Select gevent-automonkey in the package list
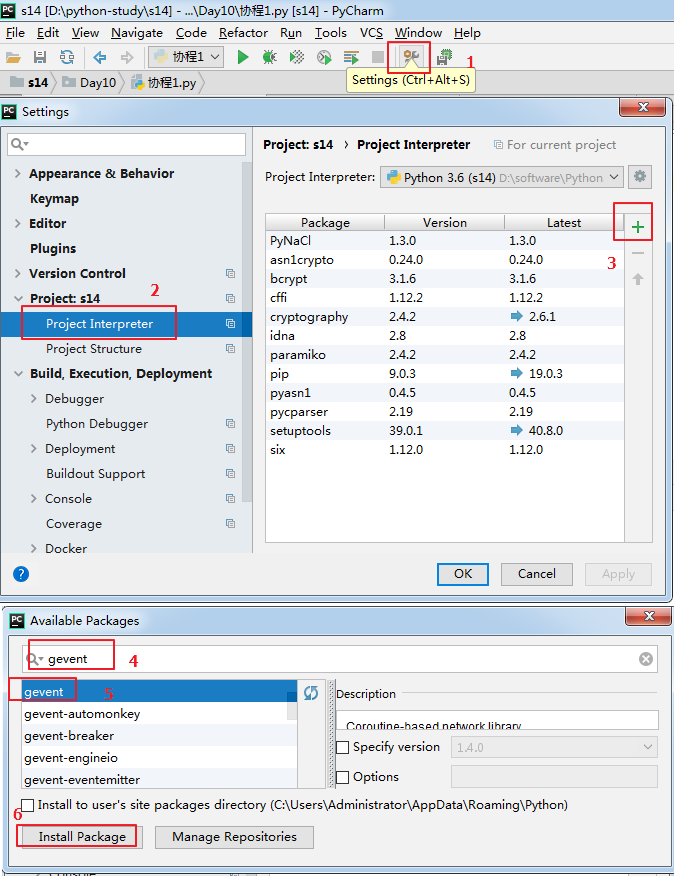Screen dimensions: 674x876 [x=82, y=714]
